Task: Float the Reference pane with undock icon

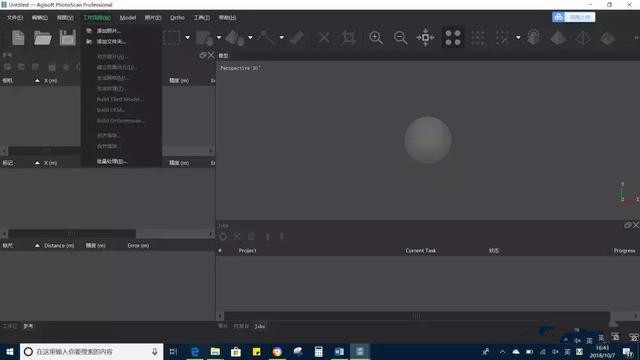Action: (202, 55)
